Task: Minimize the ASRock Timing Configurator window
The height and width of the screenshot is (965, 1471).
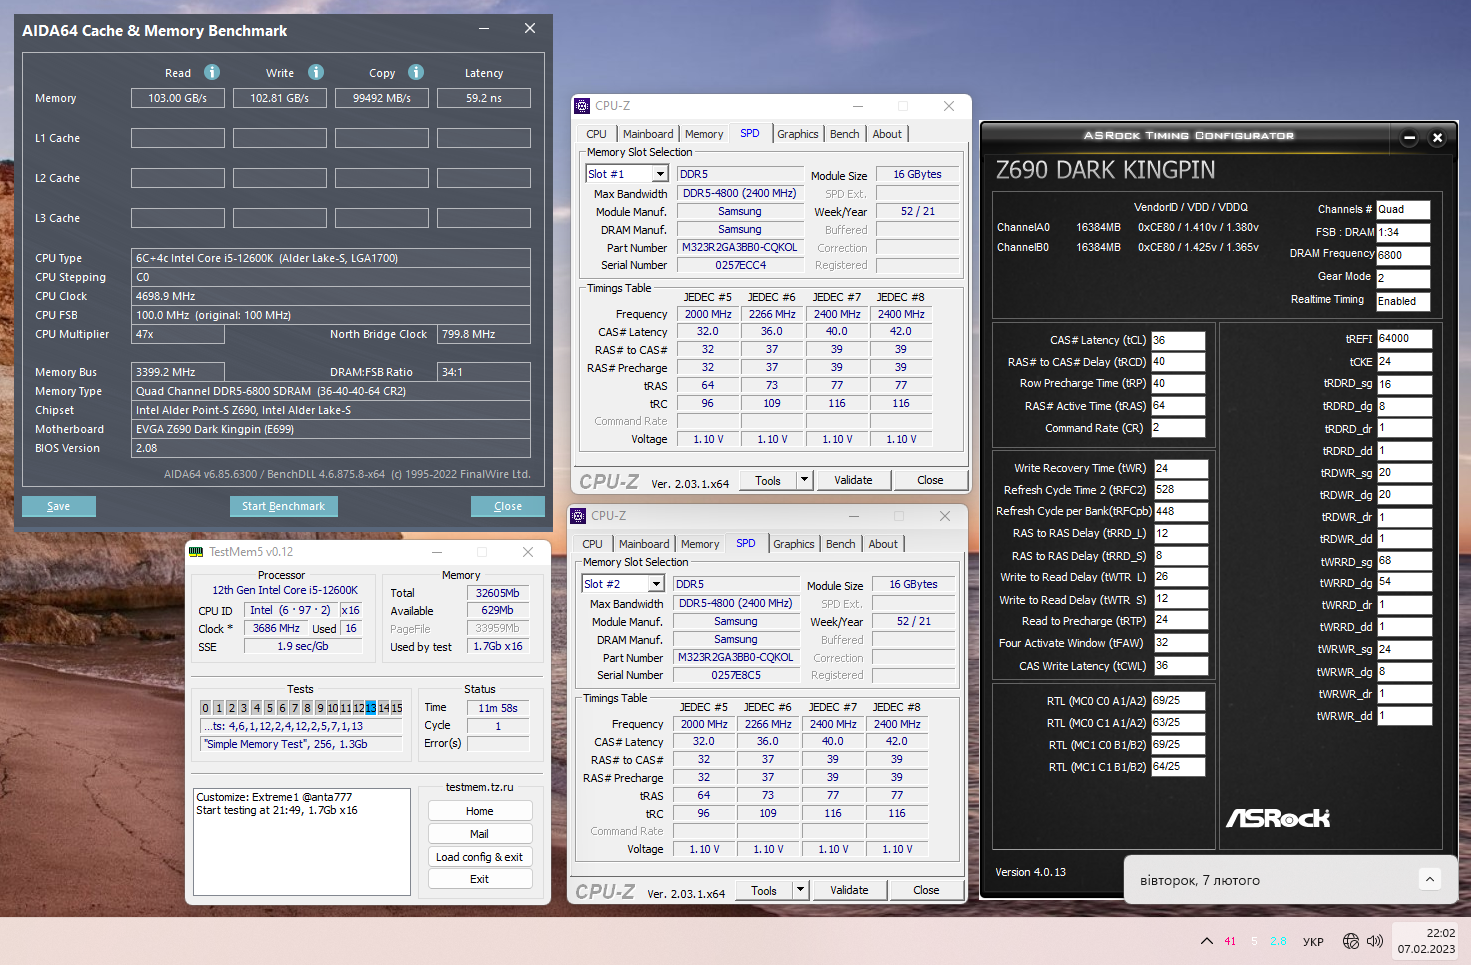Action: point(1409,138)
